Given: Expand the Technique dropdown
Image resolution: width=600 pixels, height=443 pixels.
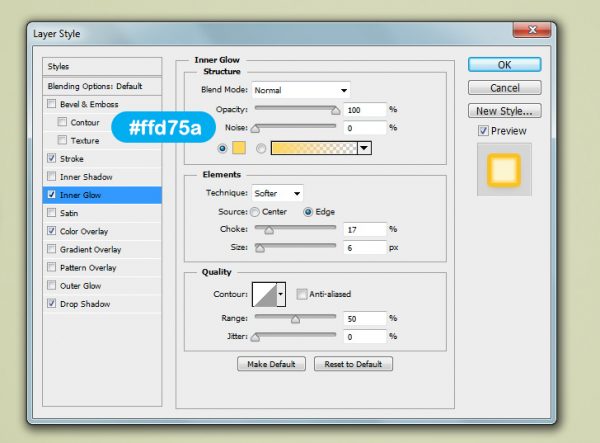Looking at the screenshot, I should (x=278, y=192).
